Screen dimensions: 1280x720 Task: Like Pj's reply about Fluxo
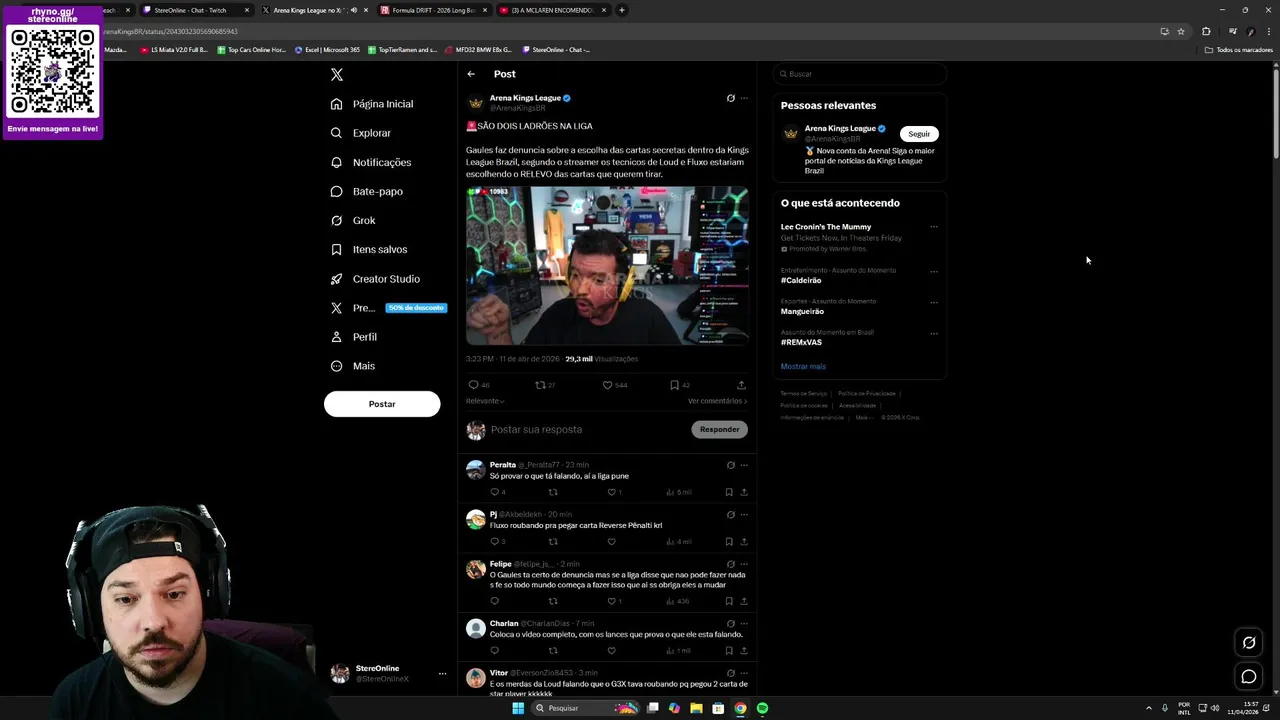tap(611, 542)
